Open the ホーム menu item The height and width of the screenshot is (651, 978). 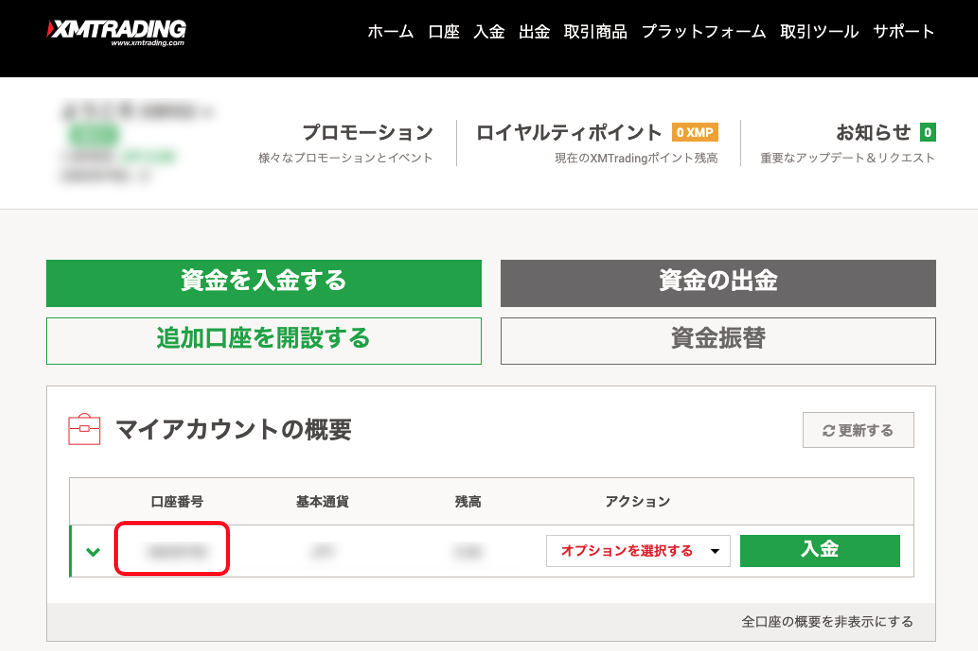tap(390, 31)
